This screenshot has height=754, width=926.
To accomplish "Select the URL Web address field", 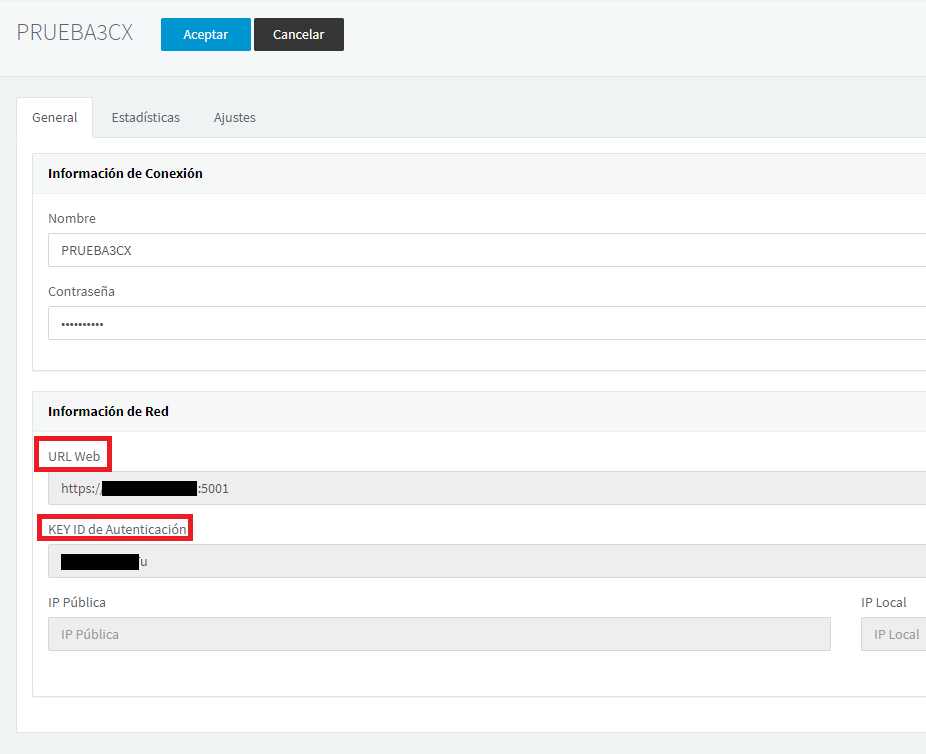I will [x=487, y=488].
